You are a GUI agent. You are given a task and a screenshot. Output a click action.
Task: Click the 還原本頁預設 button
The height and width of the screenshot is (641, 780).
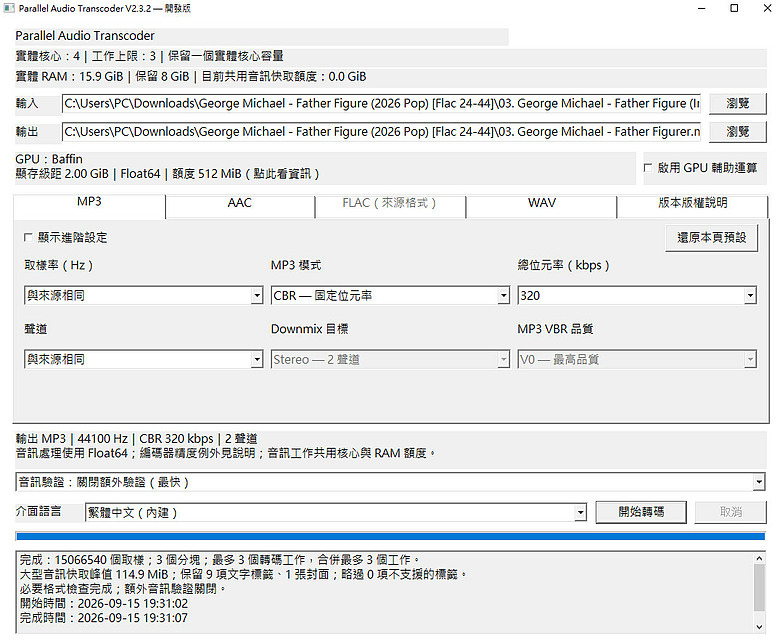(711, 238)
